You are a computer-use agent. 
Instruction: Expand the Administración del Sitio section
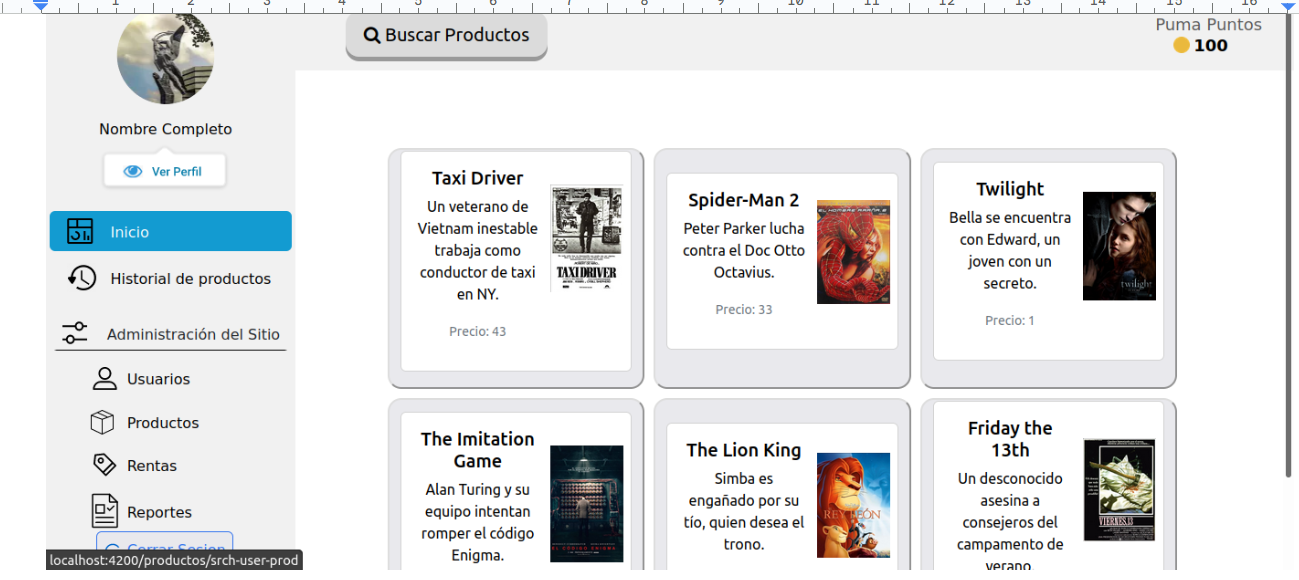[x=193, y=335]
